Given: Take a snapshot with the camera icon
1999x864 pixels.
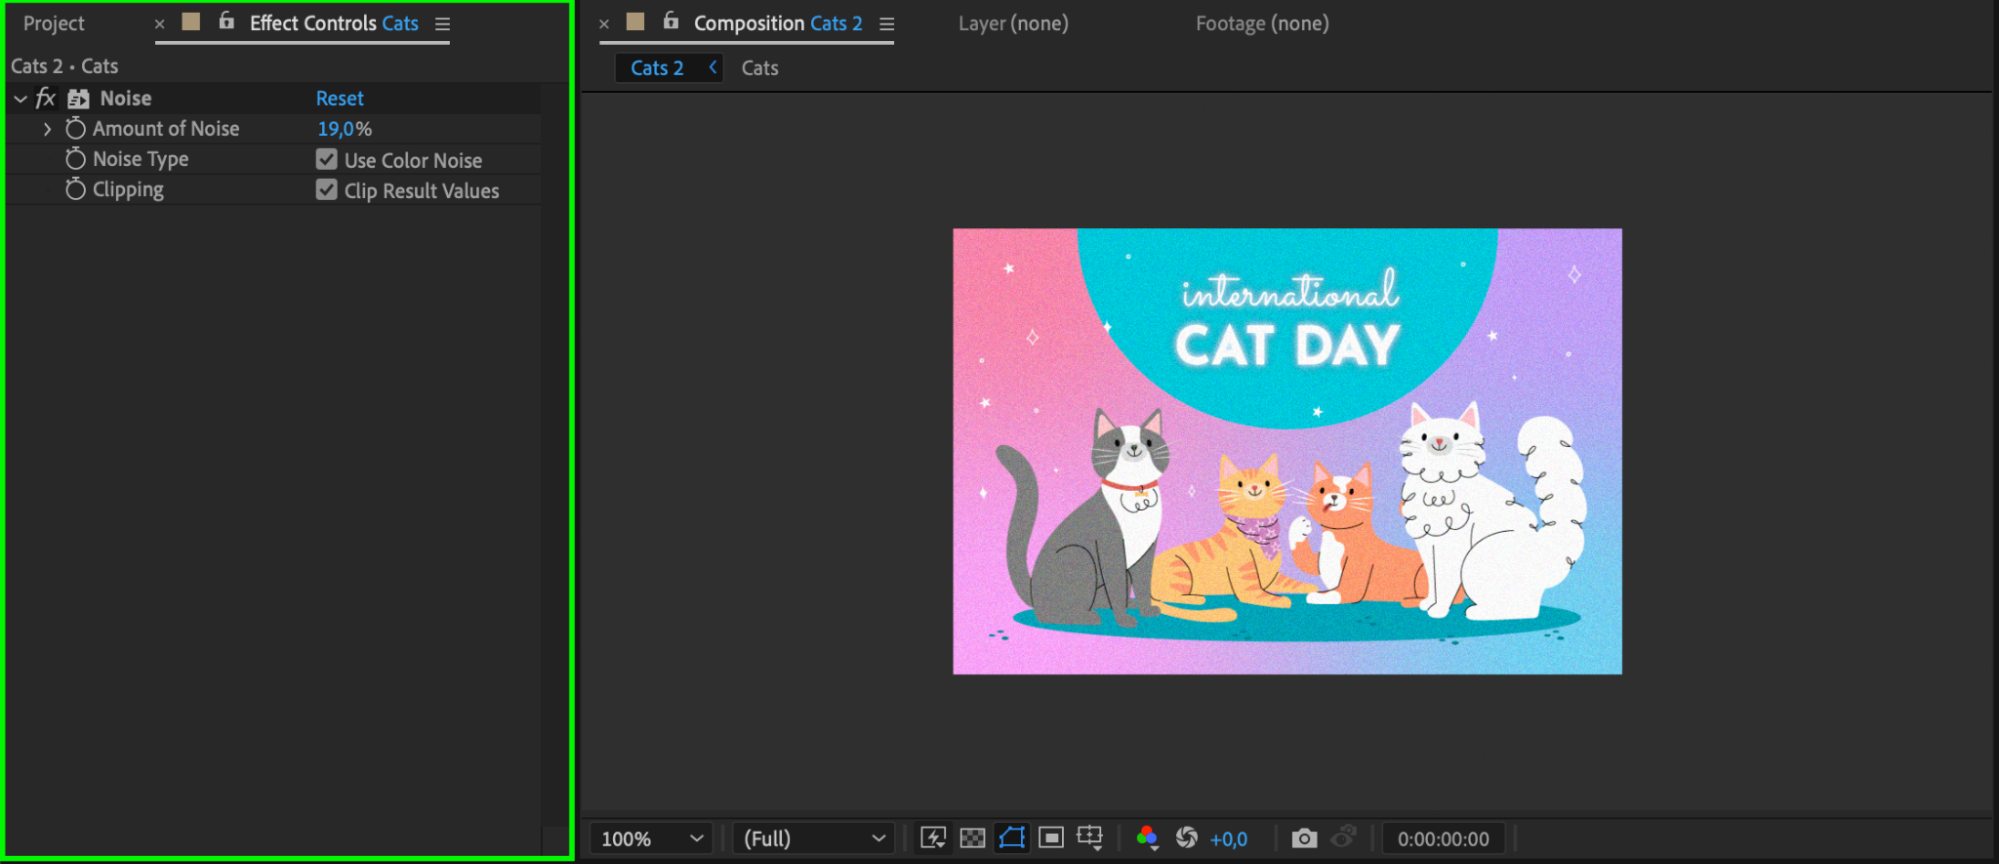Looking at the screenshot, I should point(1304,838).
